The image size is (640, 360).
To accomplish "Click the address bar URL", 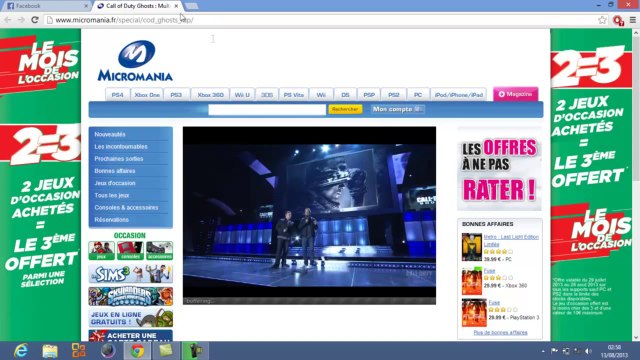I will [124, 20].
